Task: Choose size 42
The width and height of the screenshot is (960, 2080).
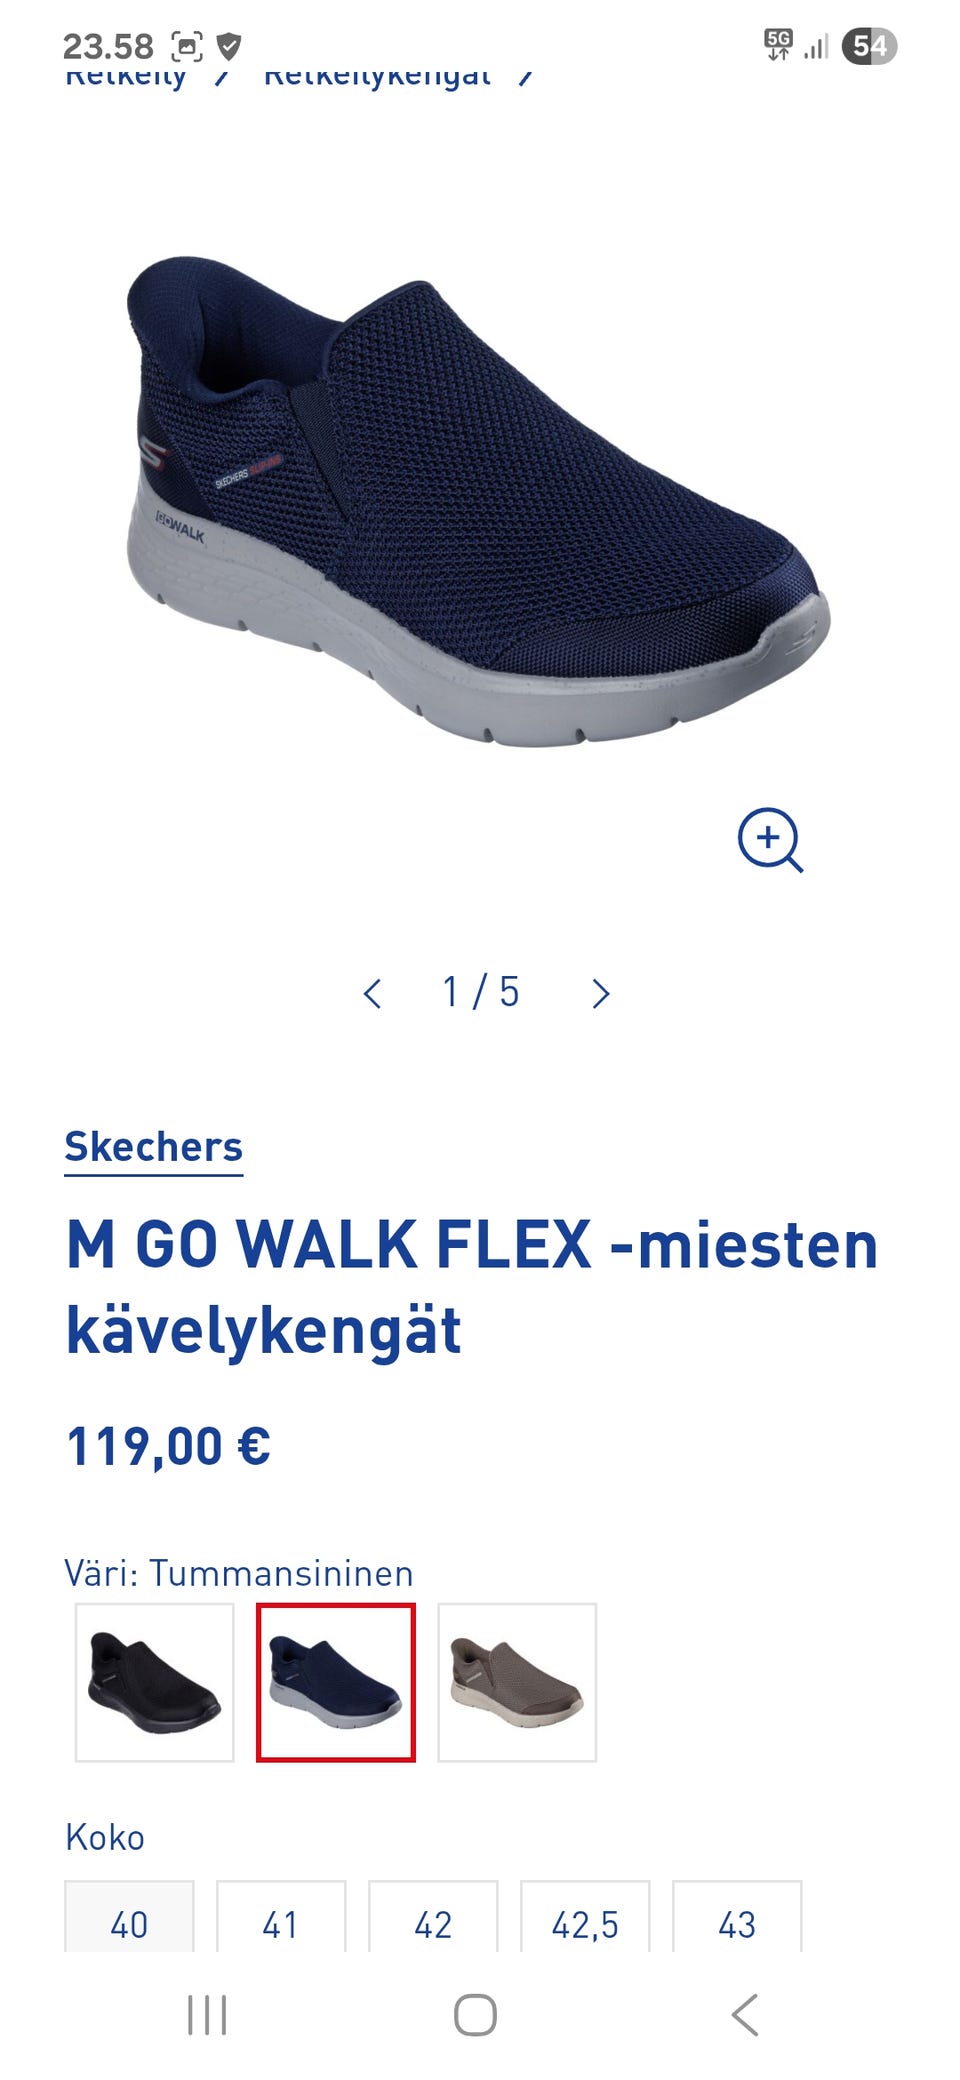Action: tap(433, 1916)
